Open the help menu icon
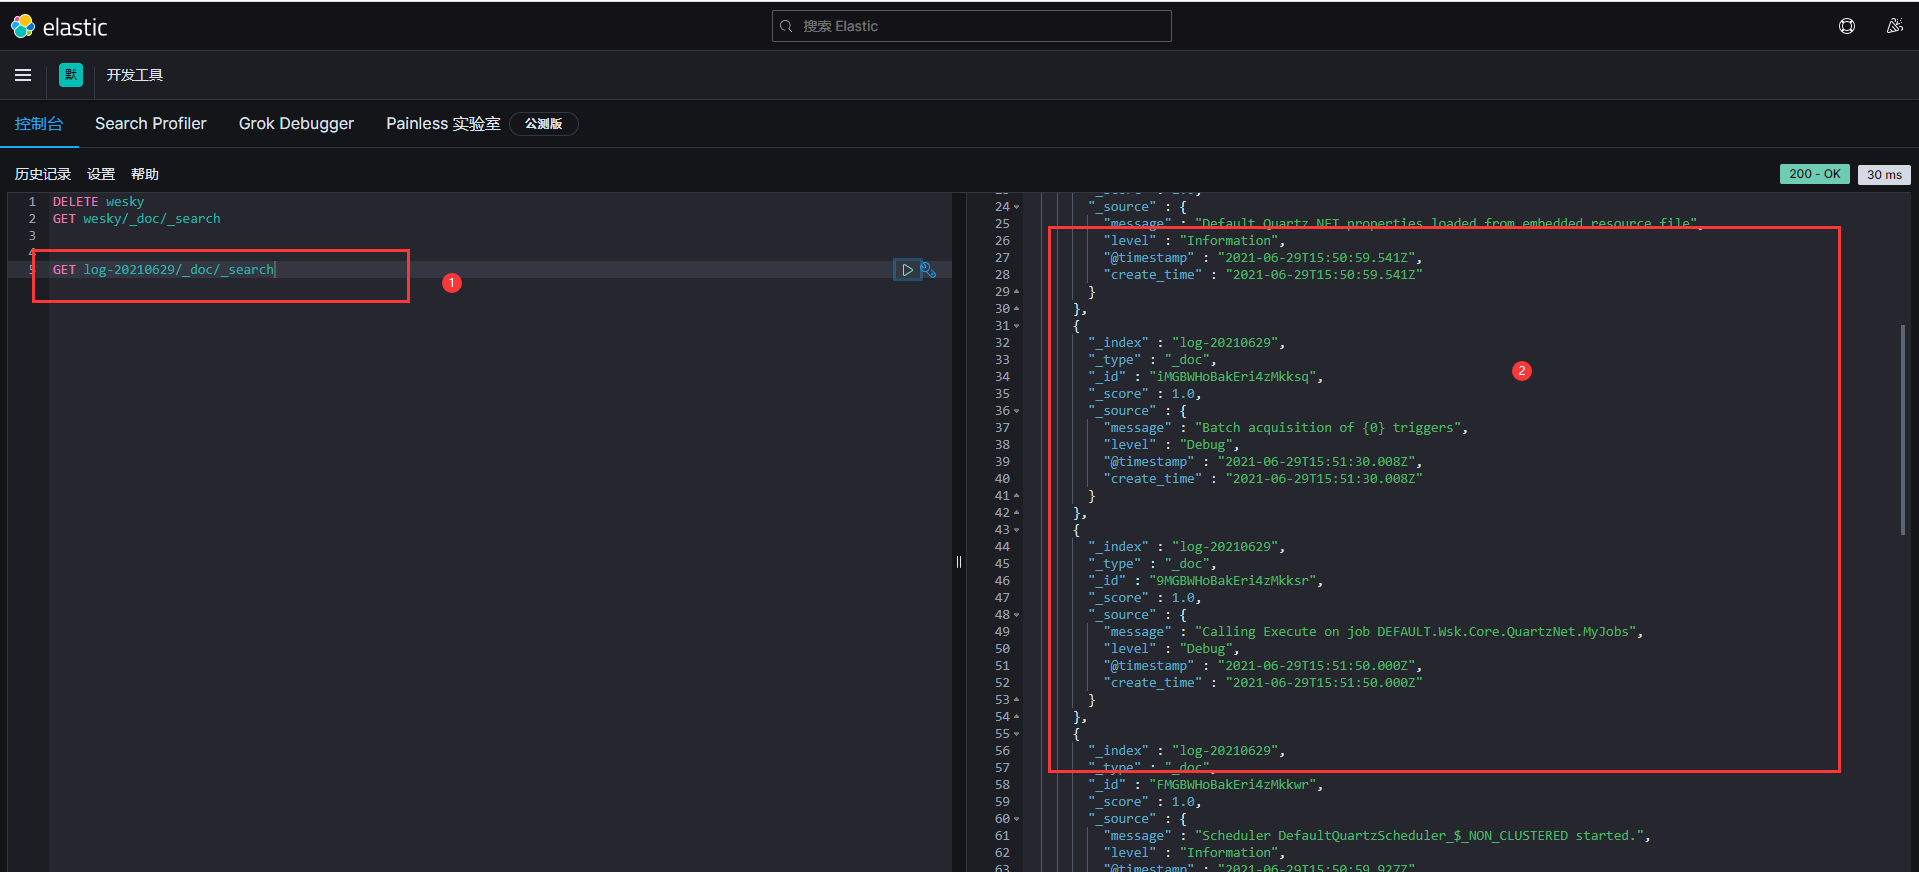 (x=1847, y=26)
